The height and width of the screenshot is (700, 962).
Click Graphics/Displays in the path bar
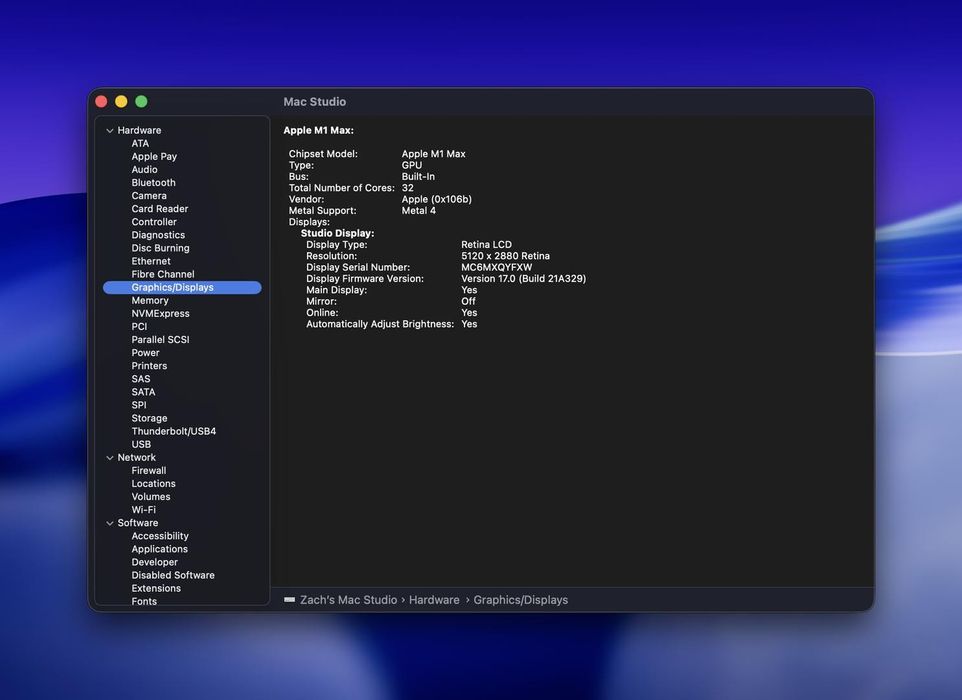(x=520, y=600)
